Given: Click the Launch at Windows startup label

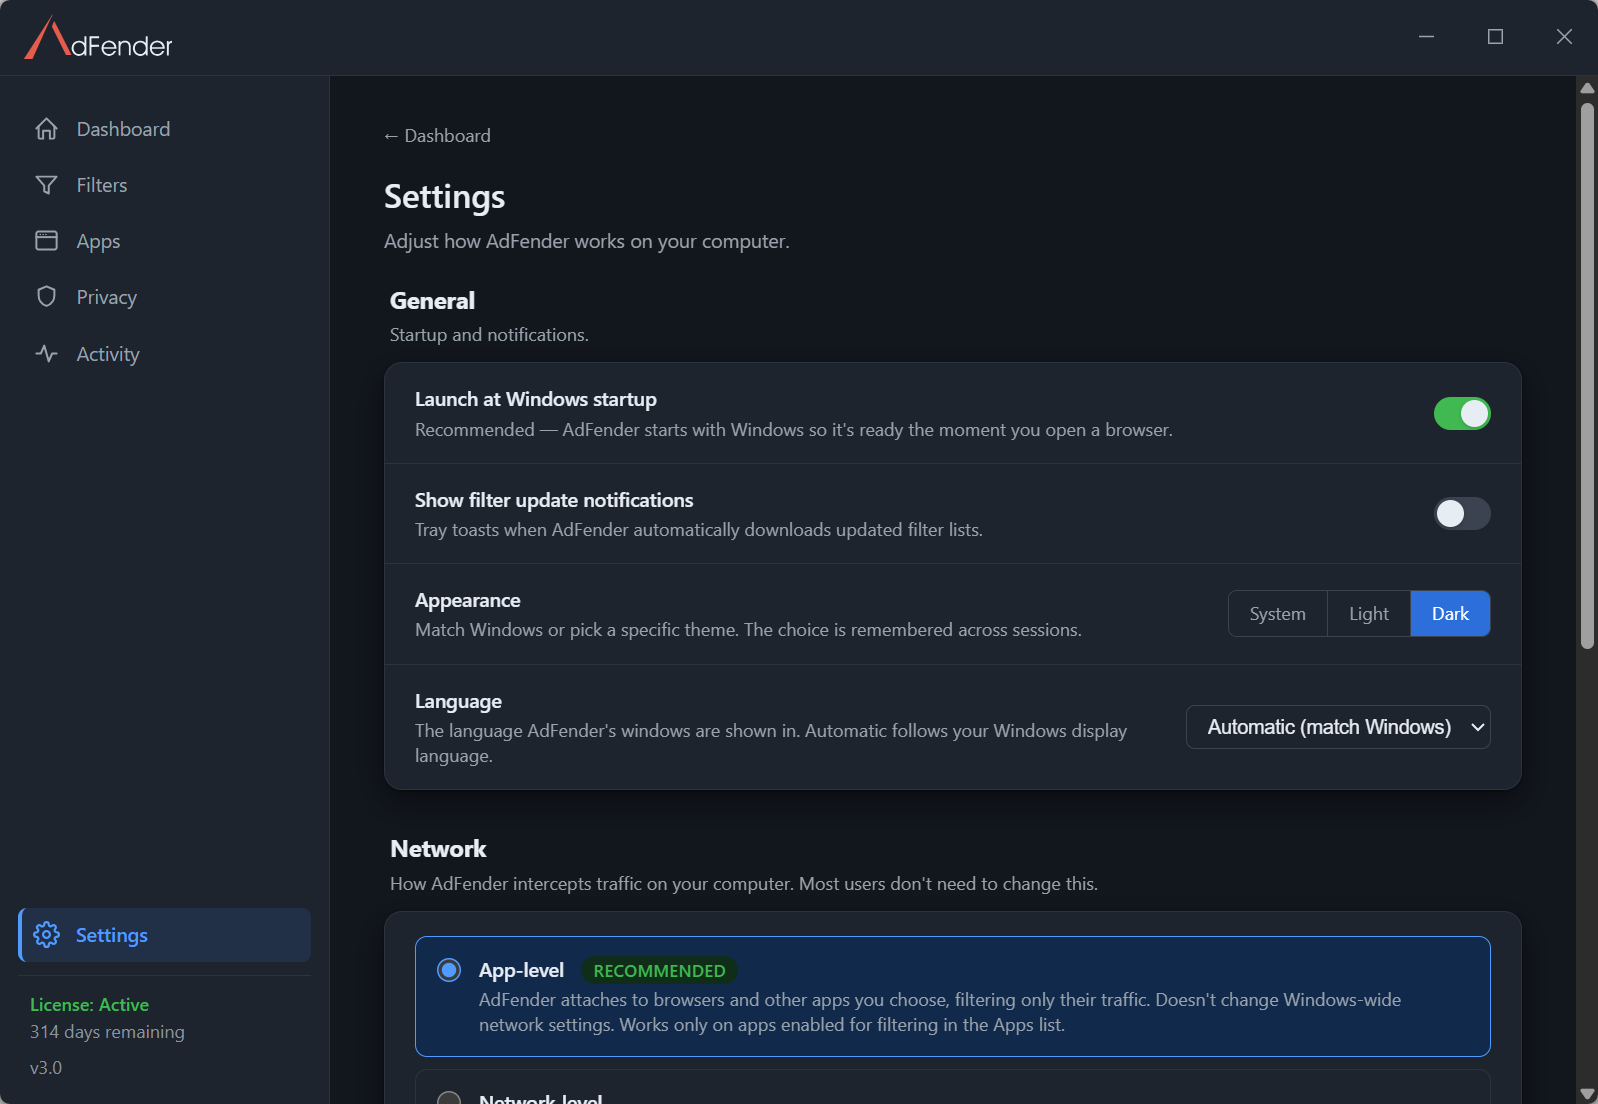Looking at the screenshot, I should coord(536,399).
